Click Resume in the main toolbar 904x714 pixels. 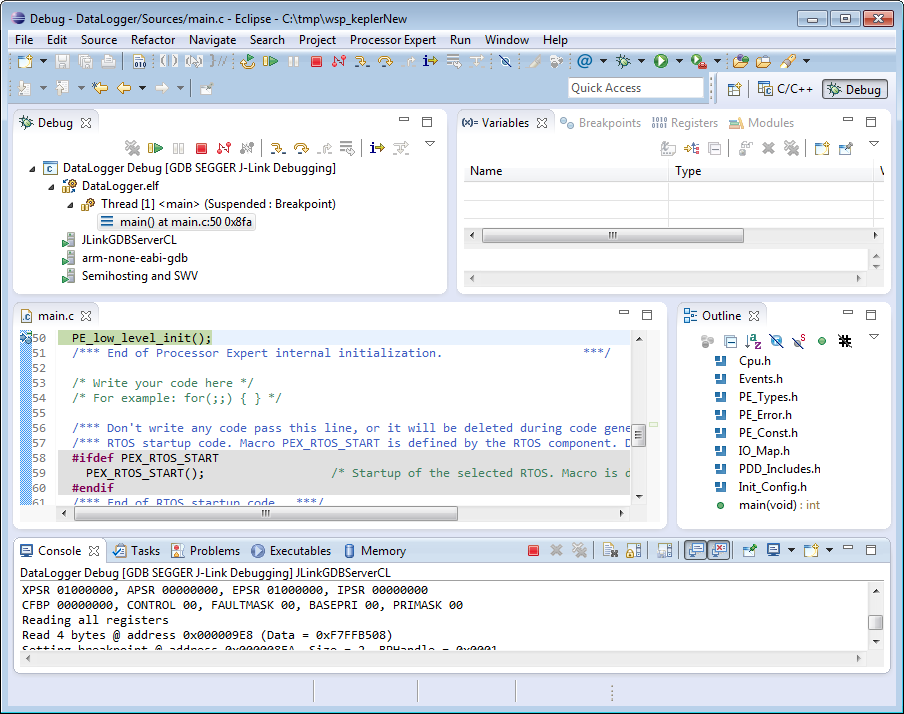(270, 62)
